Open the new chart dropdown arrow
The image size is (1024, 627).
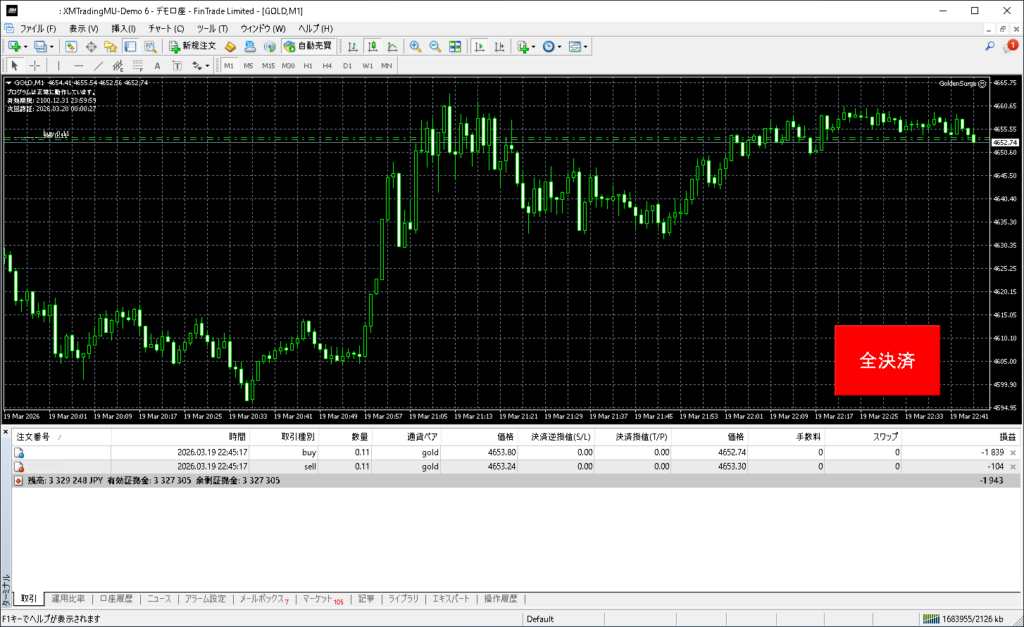tap(26, 46)
